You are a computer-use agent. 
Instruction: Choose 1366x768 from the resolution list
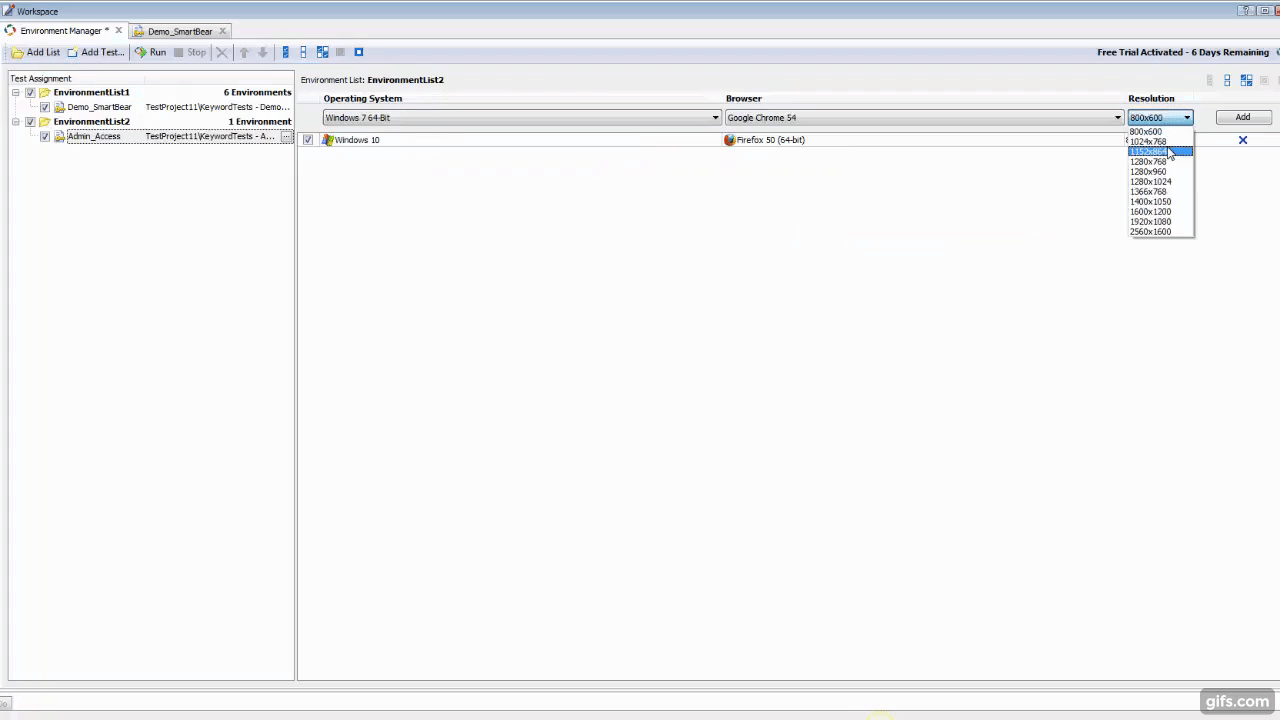click(x=1160, y=192)
